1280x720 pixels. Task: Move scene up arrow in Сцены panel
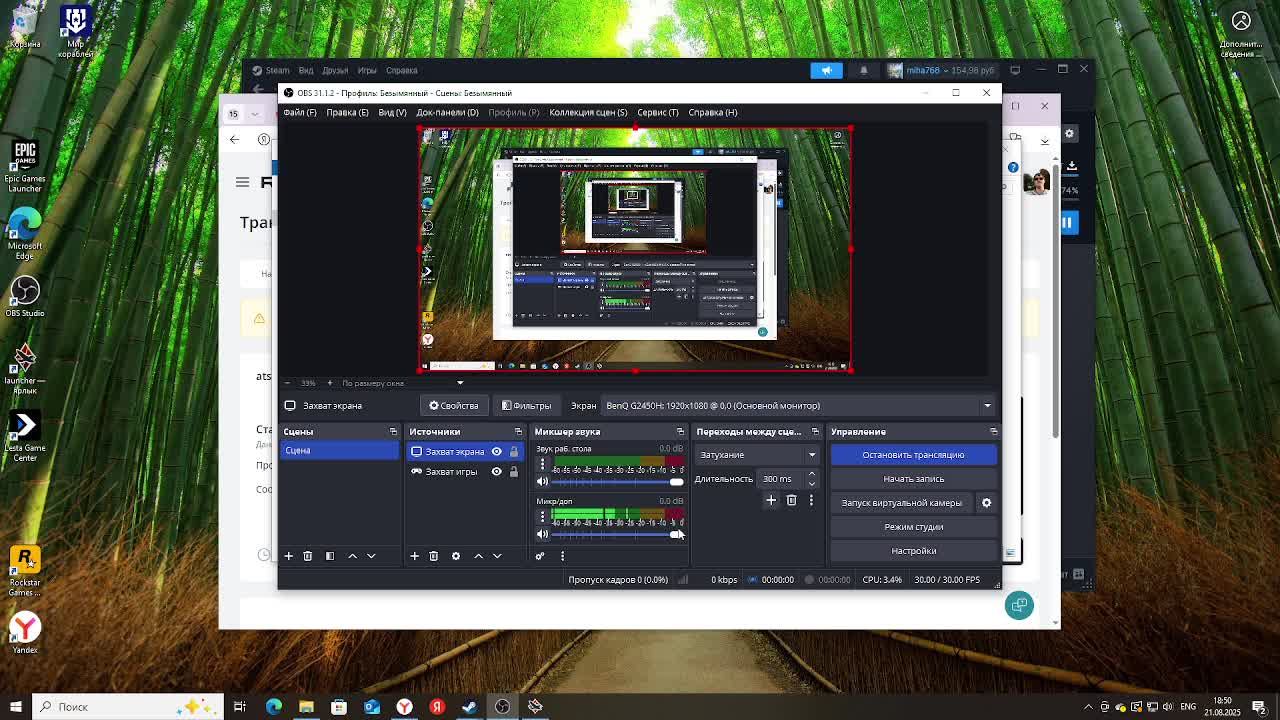(352, 556)
